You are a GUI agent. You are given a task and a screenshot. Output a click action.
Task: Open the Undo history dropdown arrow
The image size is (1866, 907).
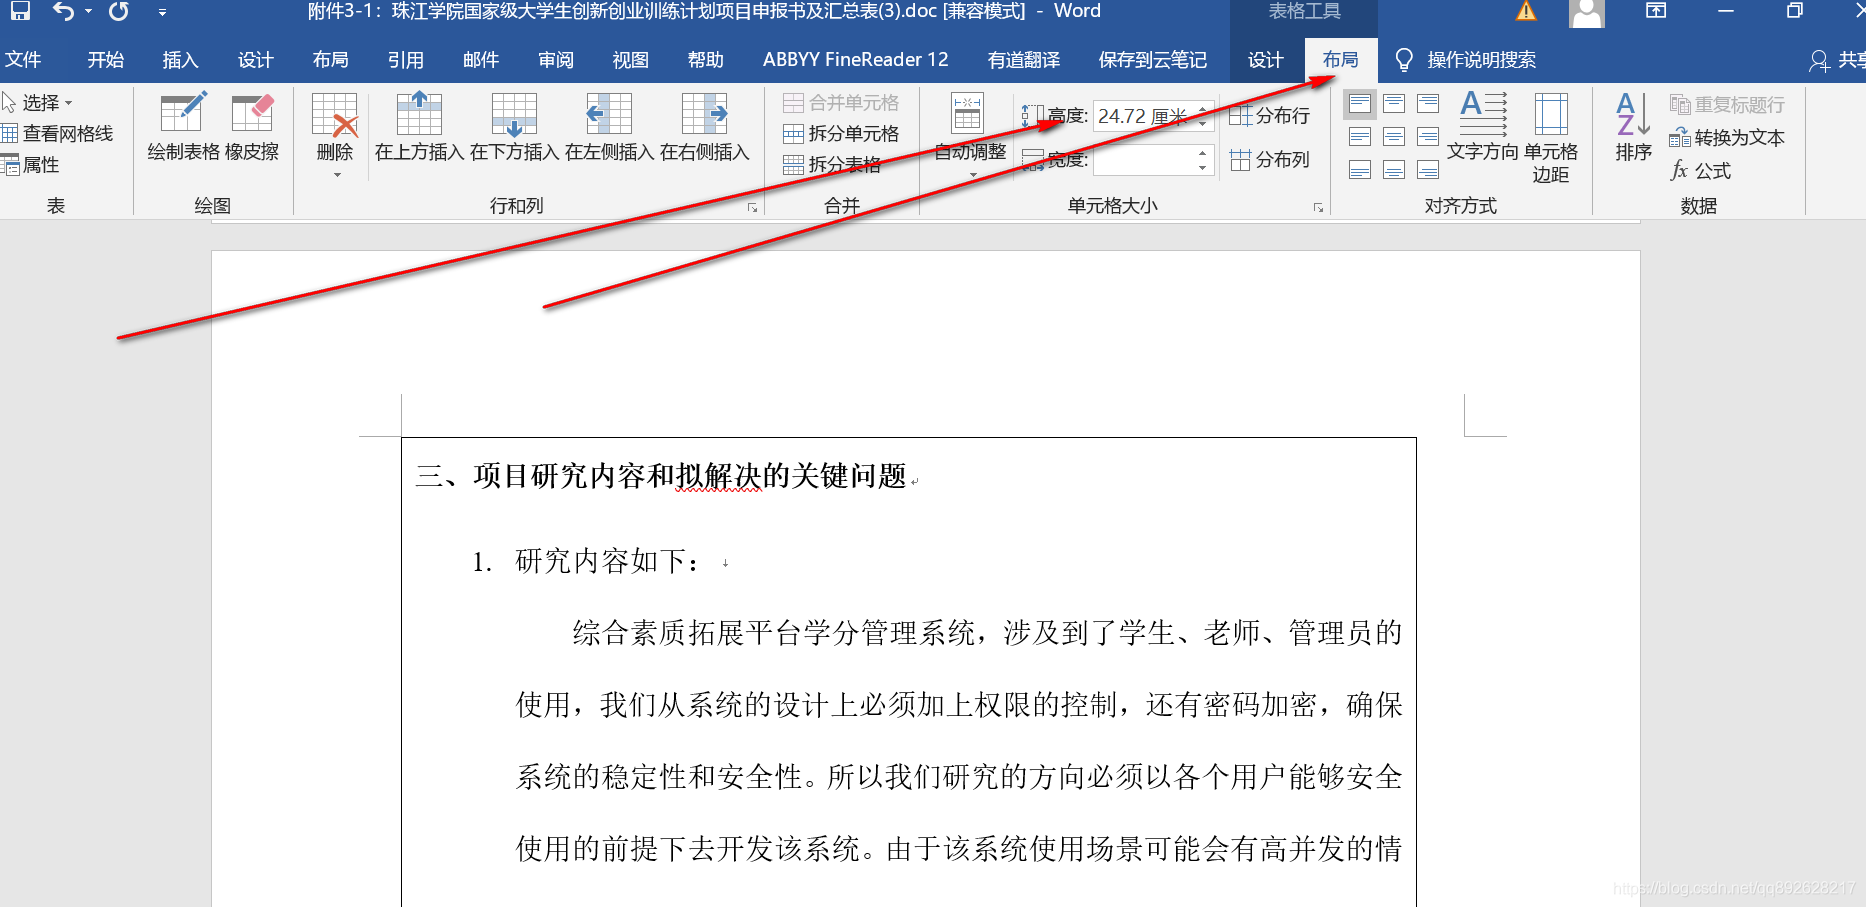[x=88, y=12]
